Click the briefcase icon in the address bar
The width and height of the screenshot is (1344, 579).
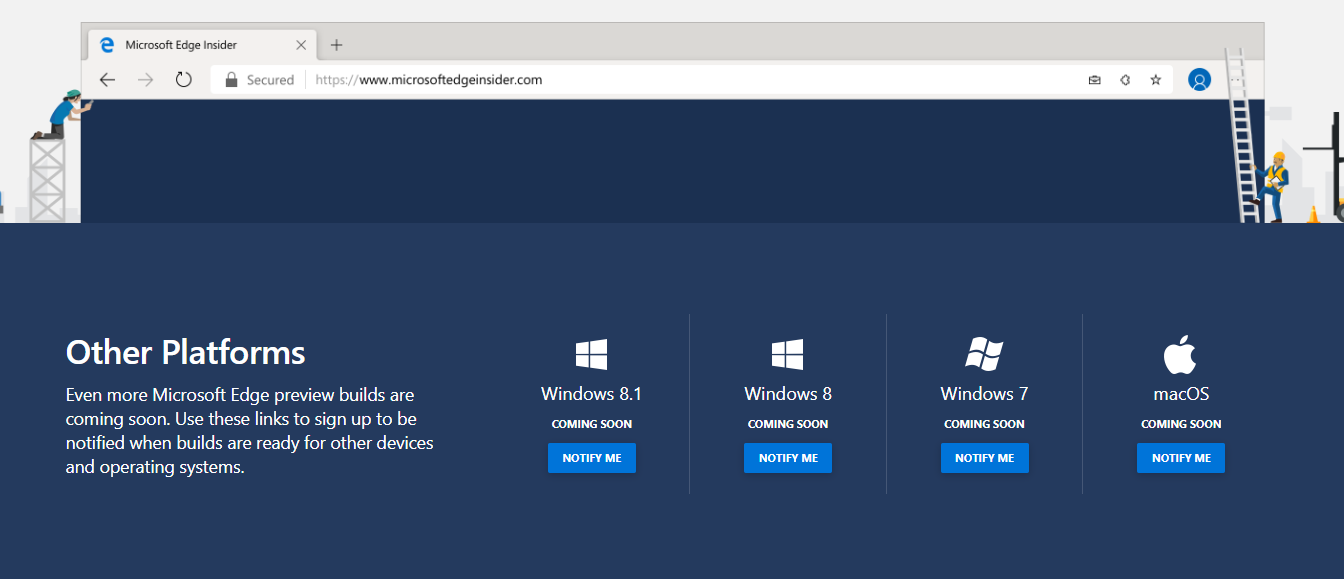(1094, 80)
